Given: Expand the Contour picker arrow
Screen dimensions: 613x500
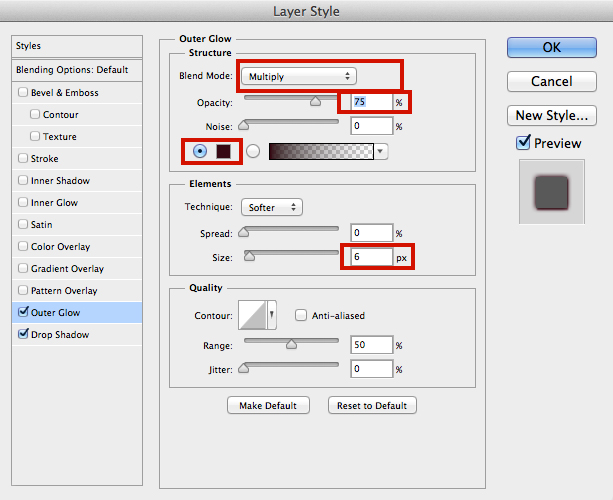Looking at the screenshot, I should pyautogui.click(x=271, y=316).
